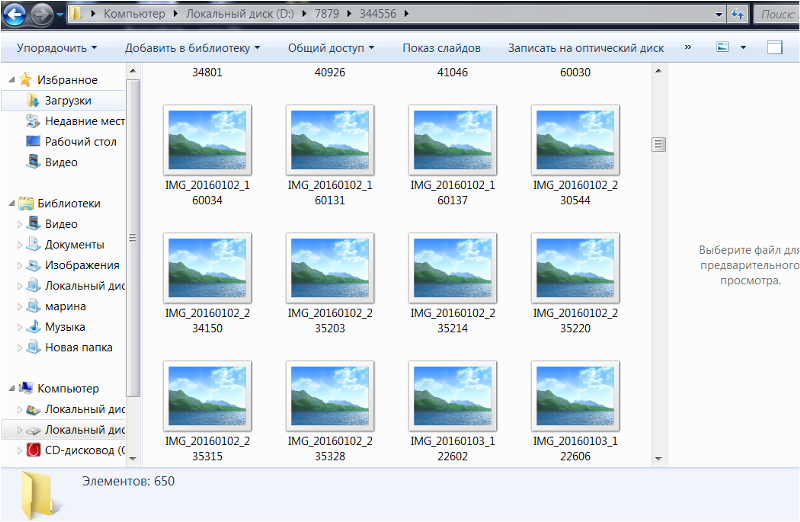Select thumbnail IMG_20160102_235328
800x522 pixels.
coord(330,396)
